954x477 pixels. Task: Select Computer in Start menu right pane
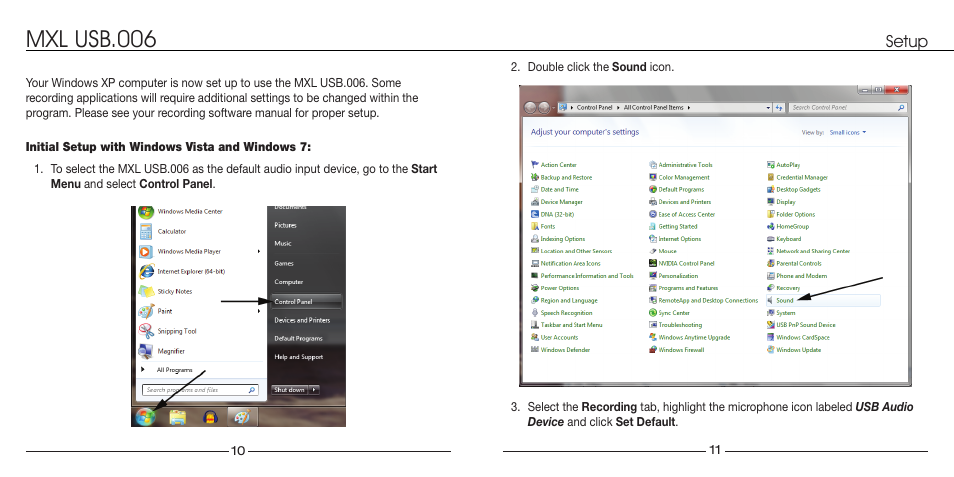288,282
